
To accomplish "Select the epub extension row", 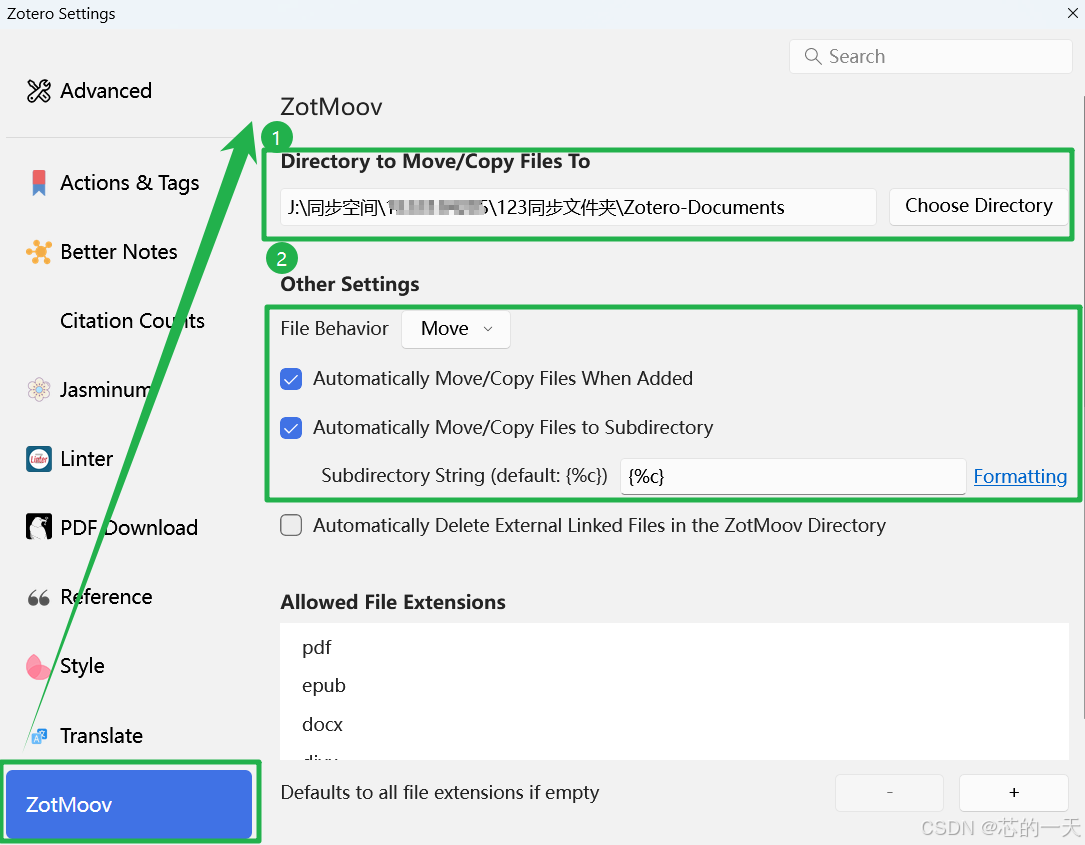I will click(675, 686).
